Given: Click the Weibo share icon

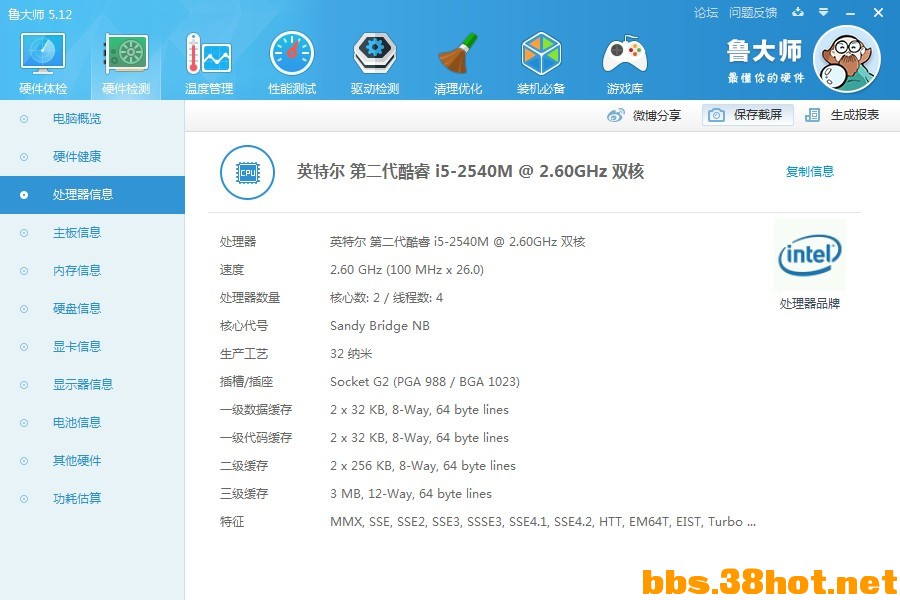Looking at the screenshot, I should pos(616,115).
